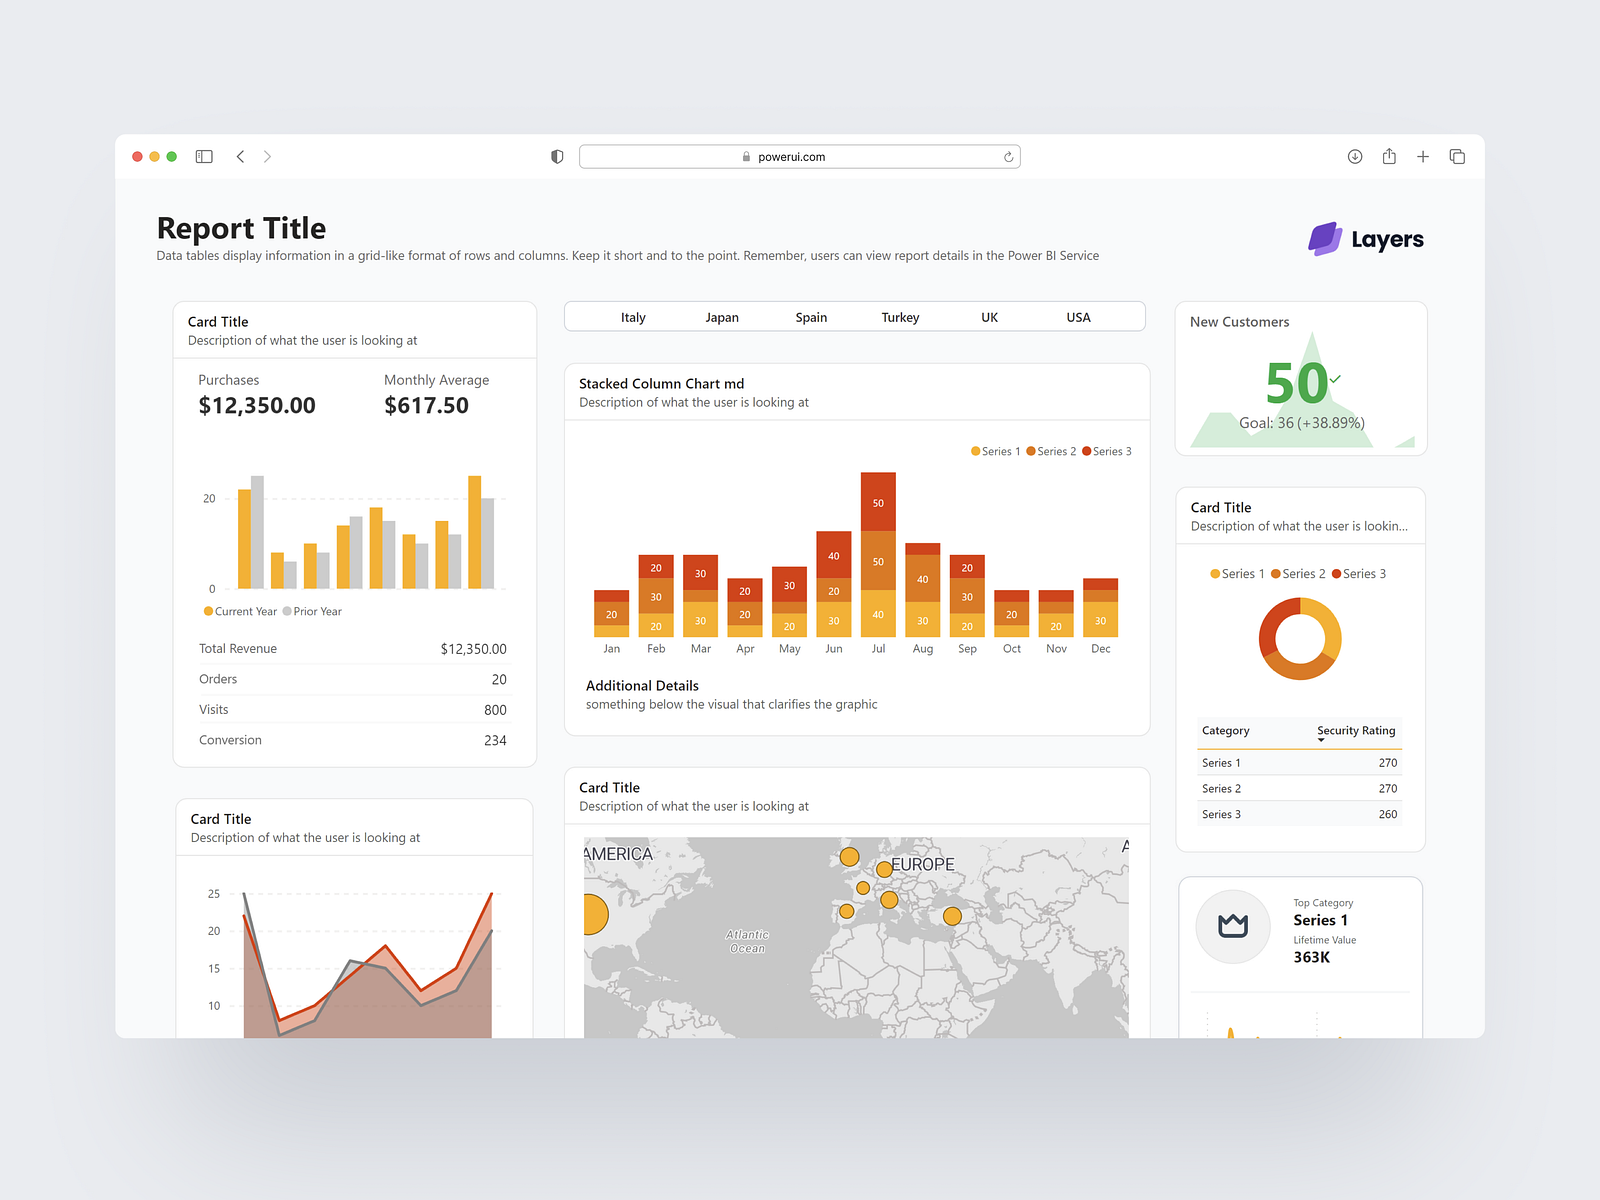
Task: Switch to the Japan tab
Action: pos(722,317)
